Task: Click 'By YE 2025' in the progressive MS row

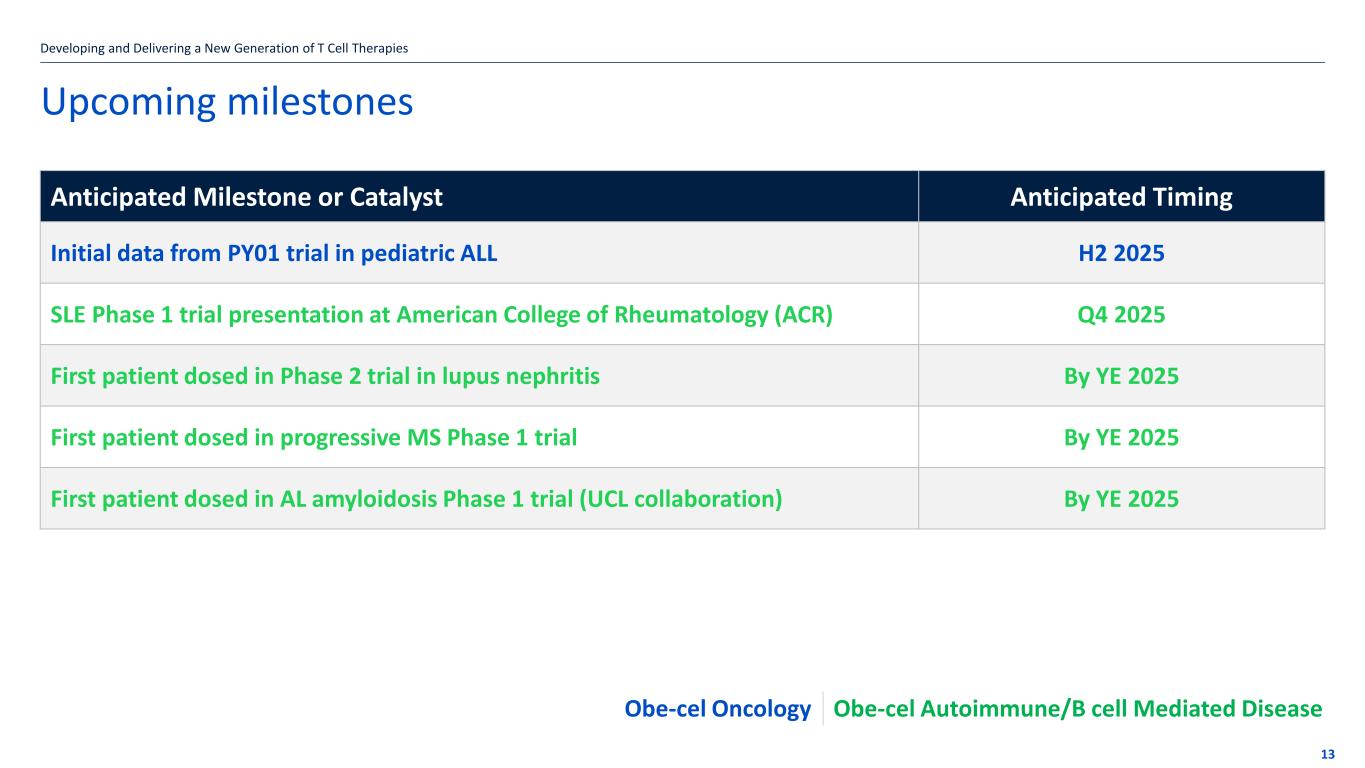Action: [1121, 438]
